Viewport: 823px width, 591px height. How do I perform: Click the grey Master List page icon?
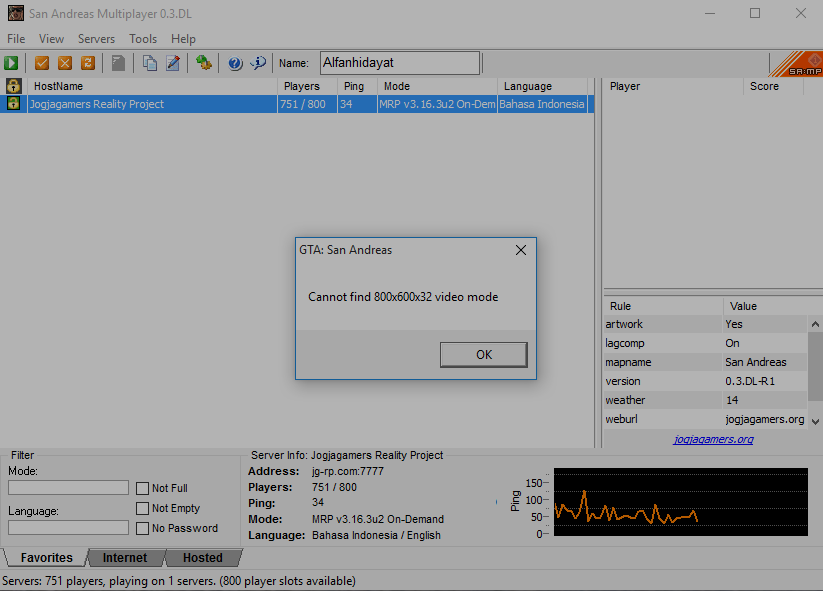coord(119,63)
